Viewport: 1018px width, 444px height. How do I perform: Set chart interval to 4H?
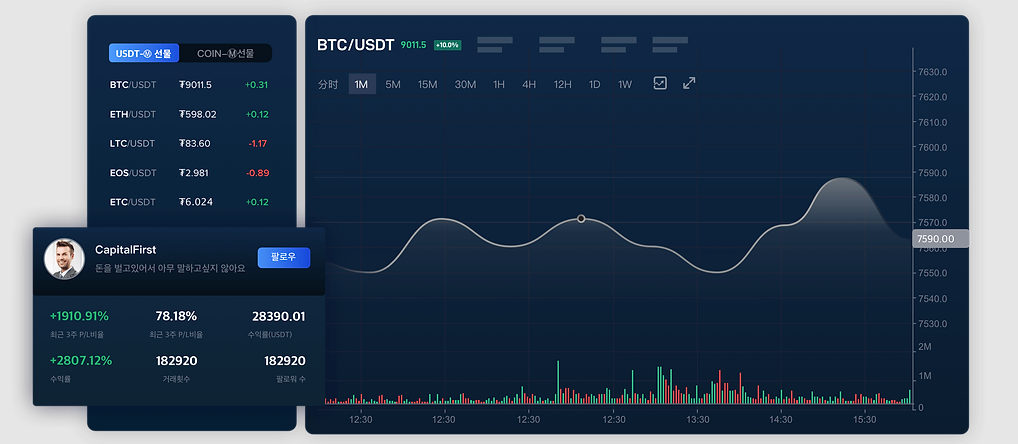(529, 85)
